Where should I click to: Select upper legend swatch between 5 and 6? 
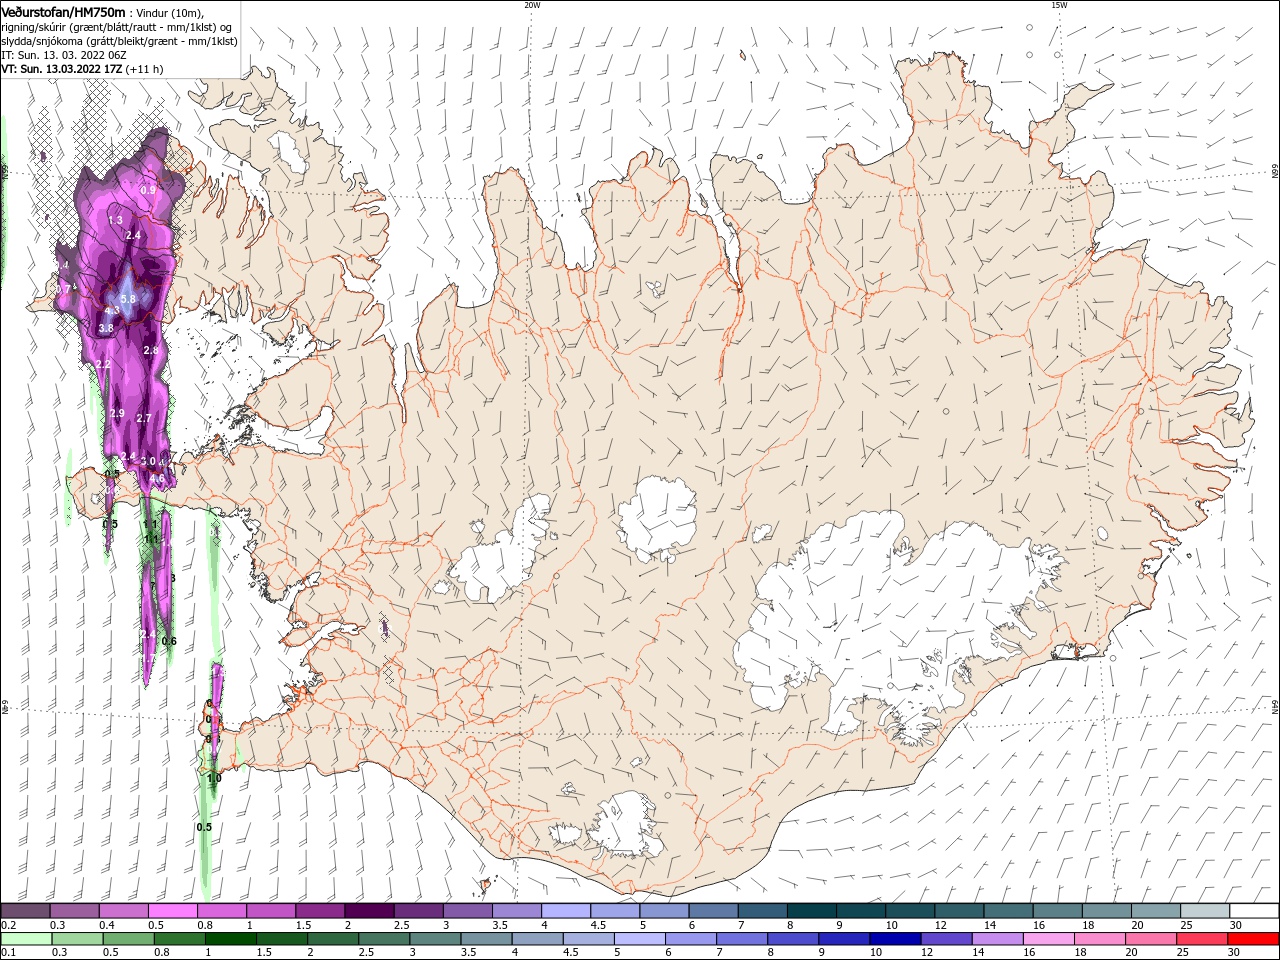[x=663, y=911]
